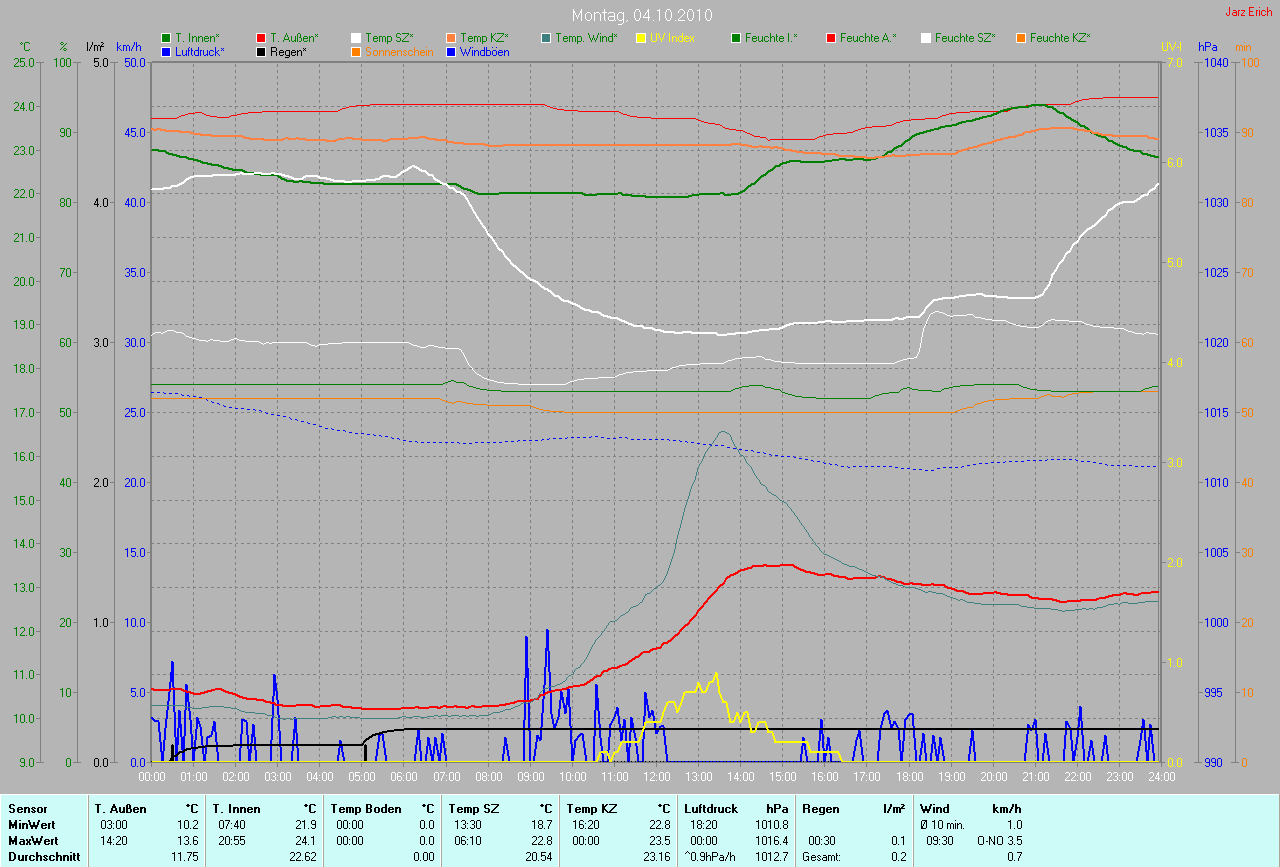Toggle the Feuchte I. series label
1280x867 pixels.
pyautogui.click(x=777, y=38)
